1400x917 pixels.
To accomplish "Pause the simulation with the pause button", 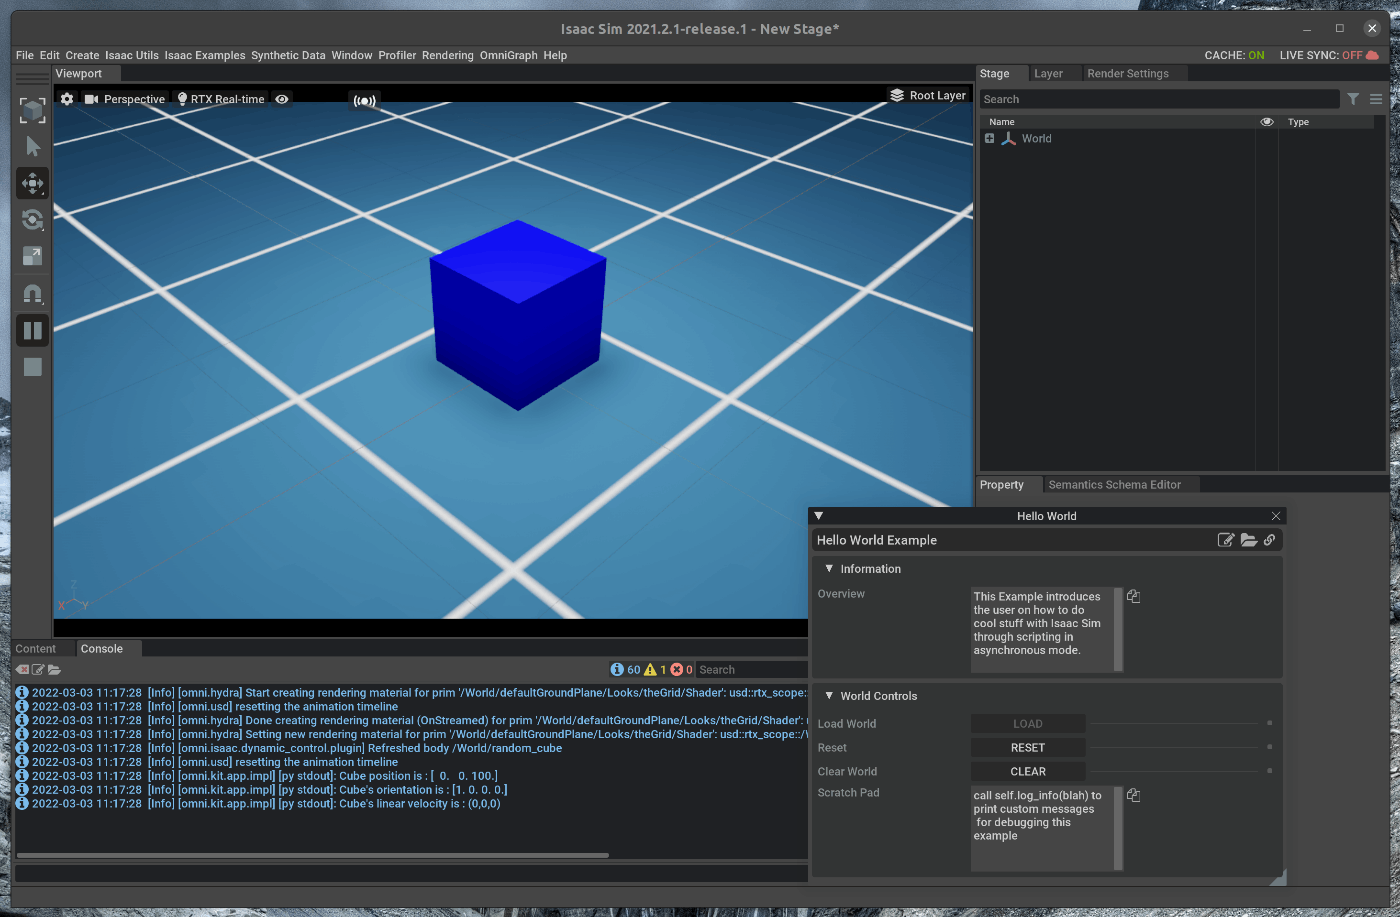I will 32,330.
